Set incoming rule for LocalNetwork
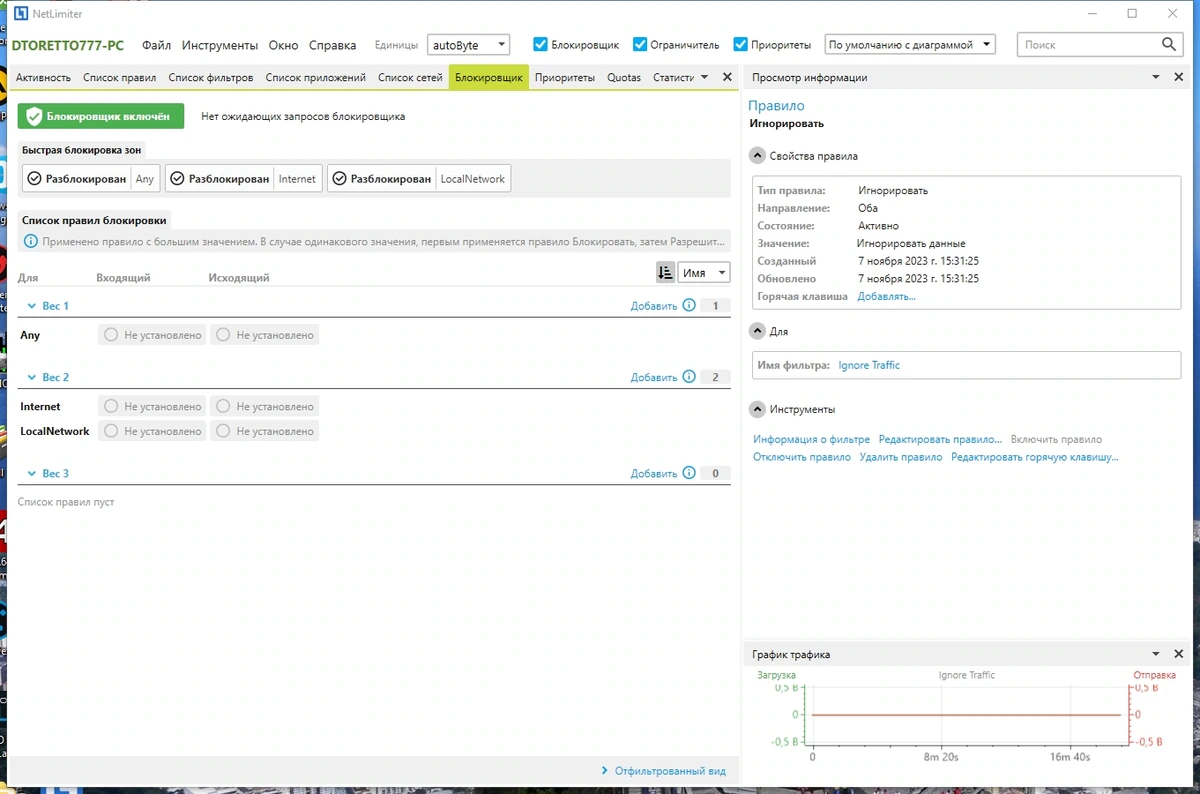This screenshot has height=794, width=1200. coord(152,431)
